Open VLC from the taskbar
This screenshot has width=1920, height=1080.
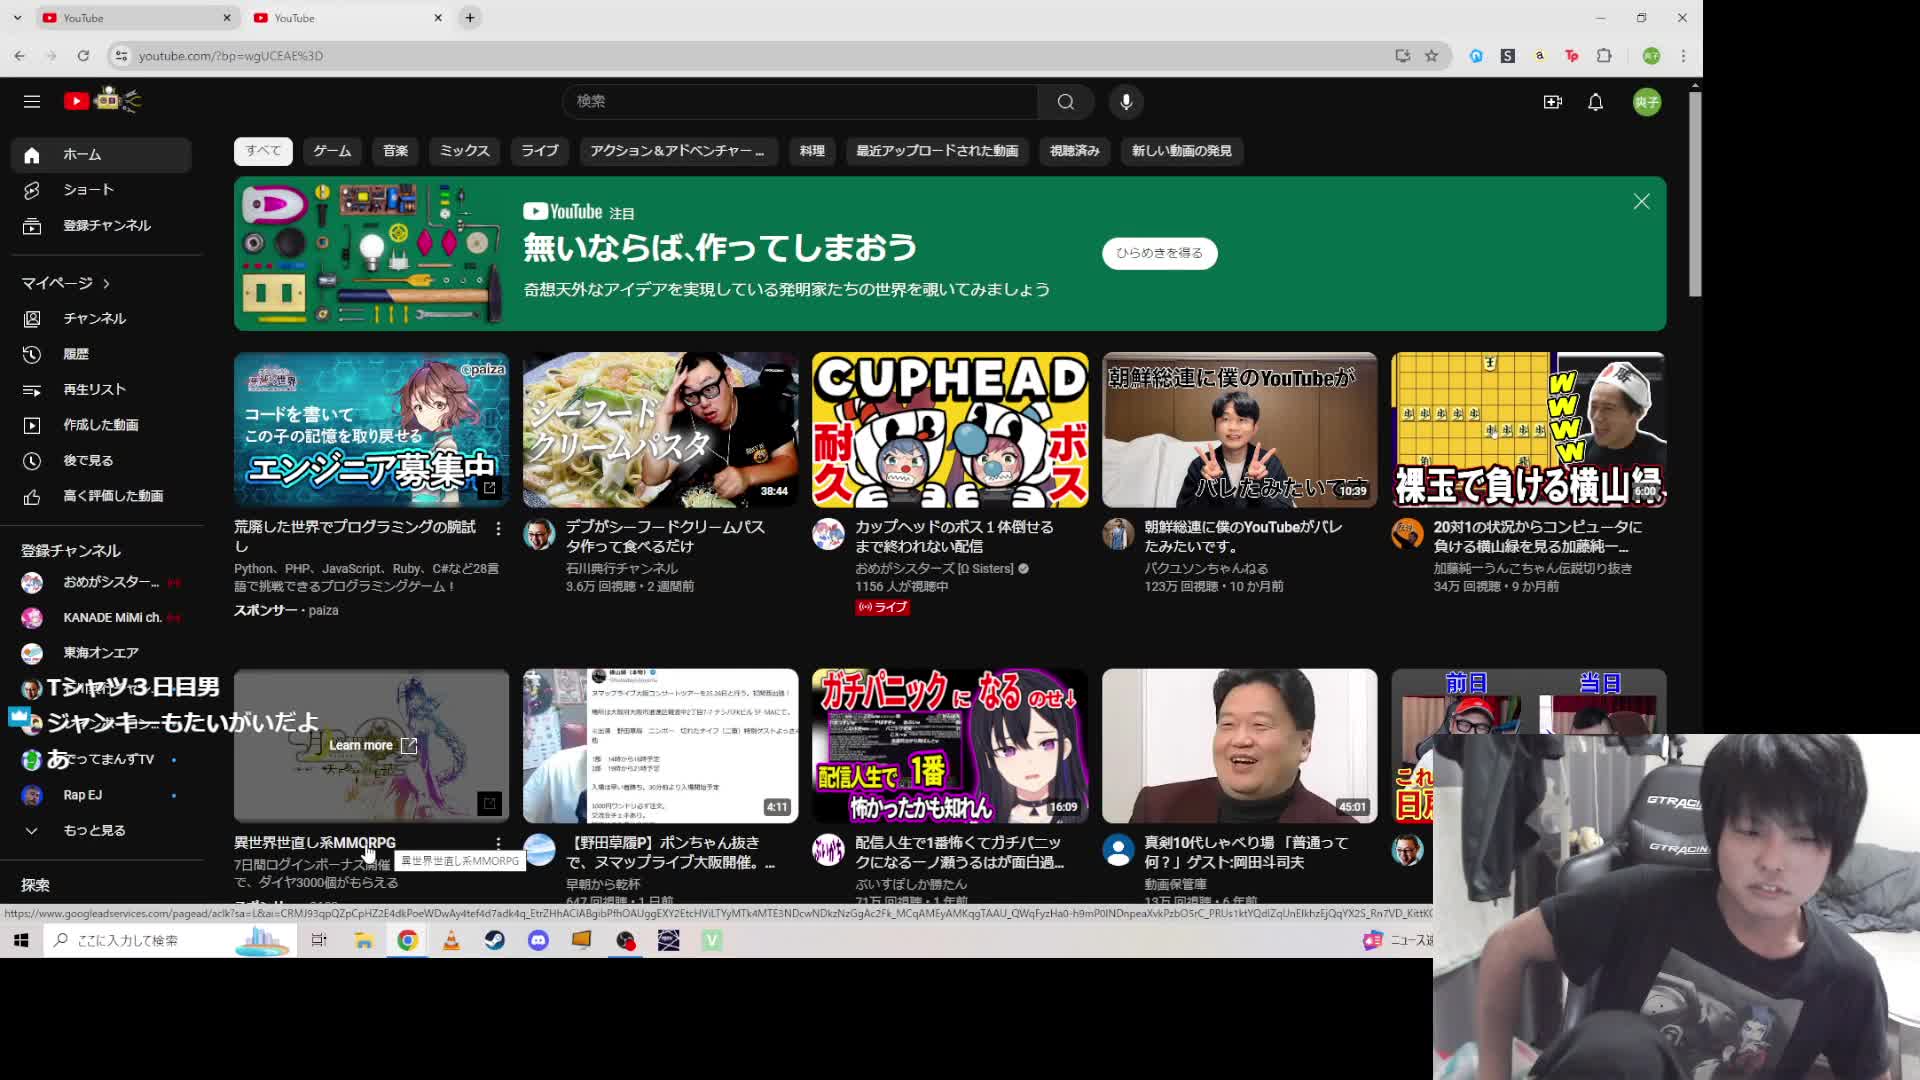pyautogui.click(x=451, y=940)
